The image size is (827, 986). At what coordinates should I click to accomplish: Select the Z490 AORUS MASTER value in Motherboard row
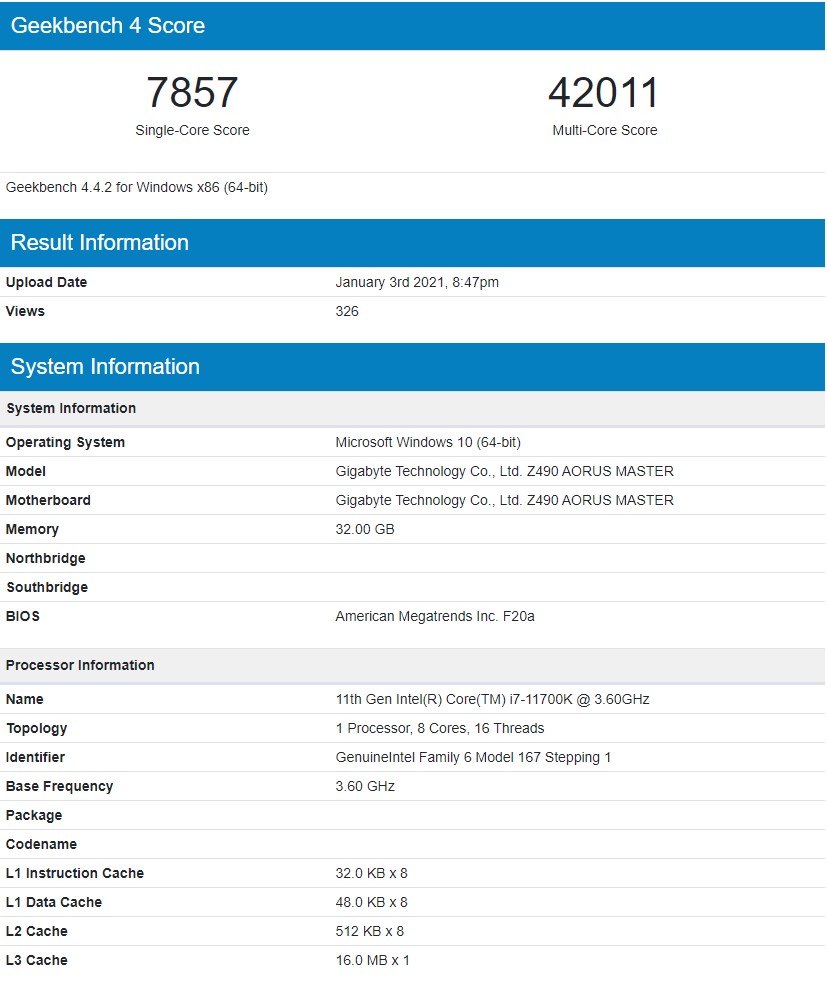click(x=504, y=501)
